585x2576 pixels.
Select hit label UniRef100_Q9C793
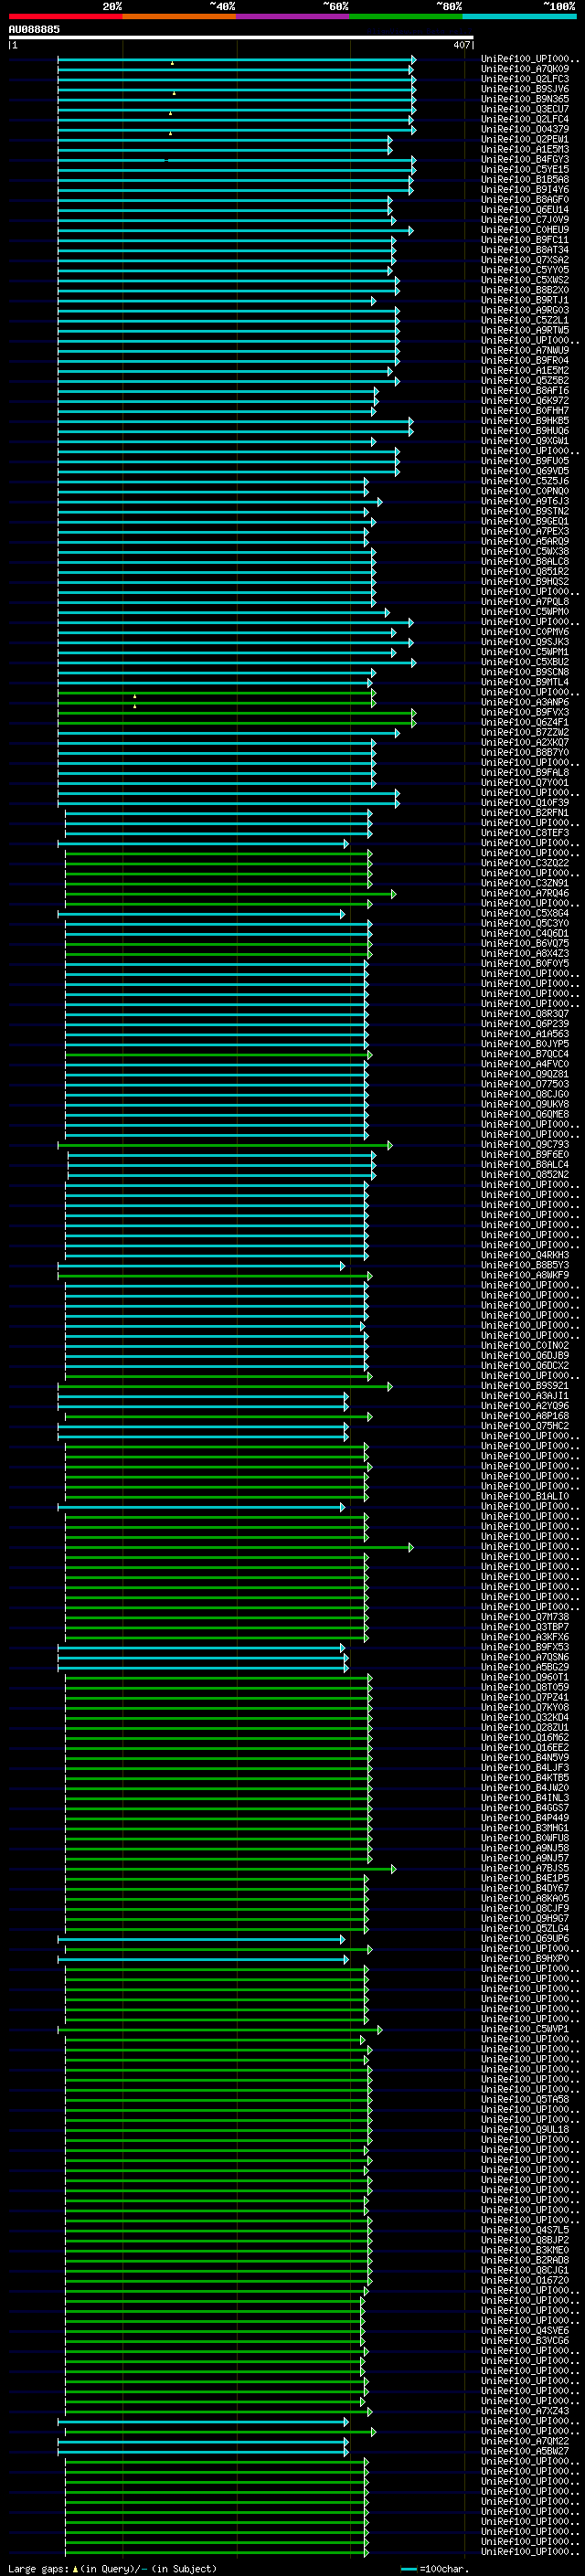click(525, 1144)
